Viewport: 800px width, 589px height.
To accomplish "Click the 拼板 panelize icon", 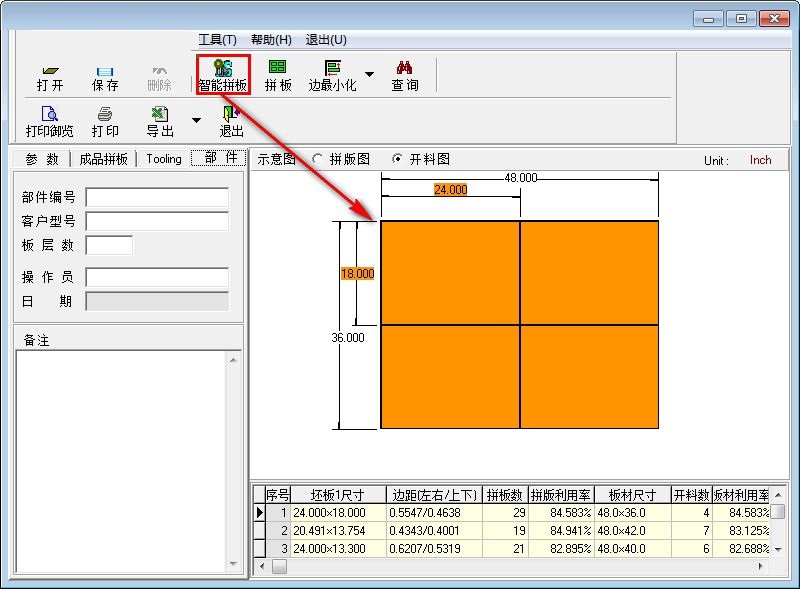I will 278,76.
